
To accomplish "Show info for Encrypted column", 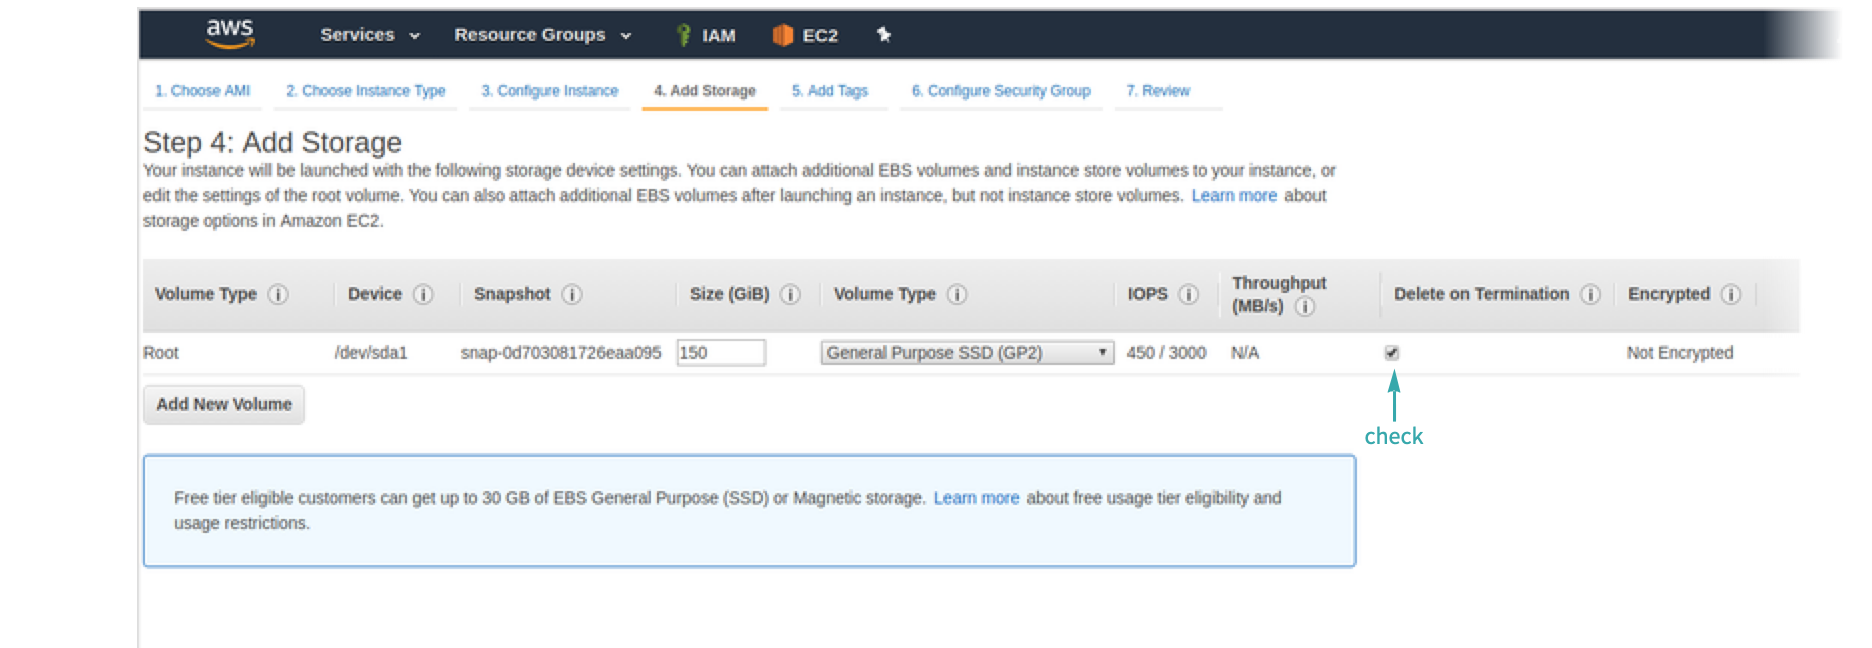I will coord(1731,294).
